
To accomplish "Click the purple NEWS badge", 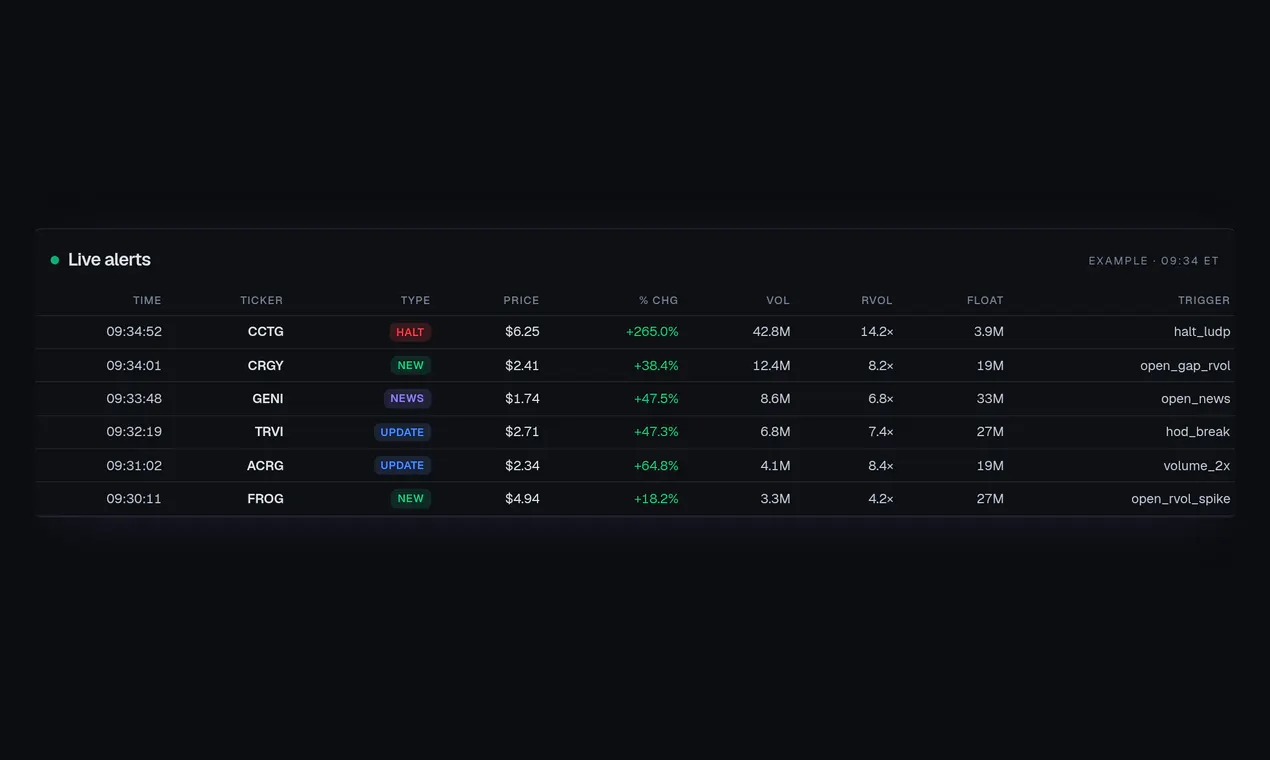I will 407,398.
